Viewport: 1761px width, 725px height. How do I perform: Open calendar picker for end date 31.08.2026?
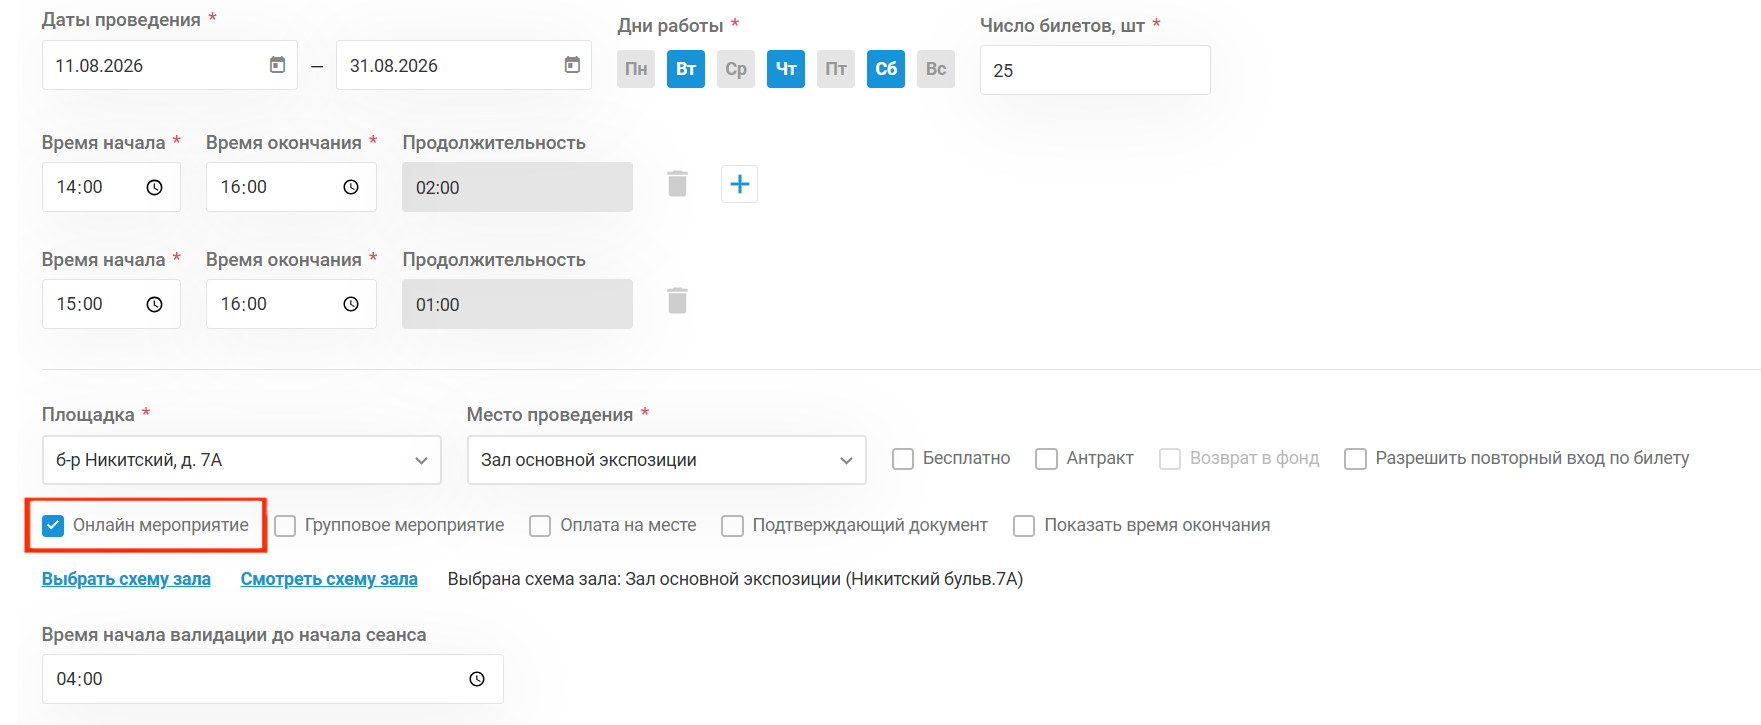point(572,65)
